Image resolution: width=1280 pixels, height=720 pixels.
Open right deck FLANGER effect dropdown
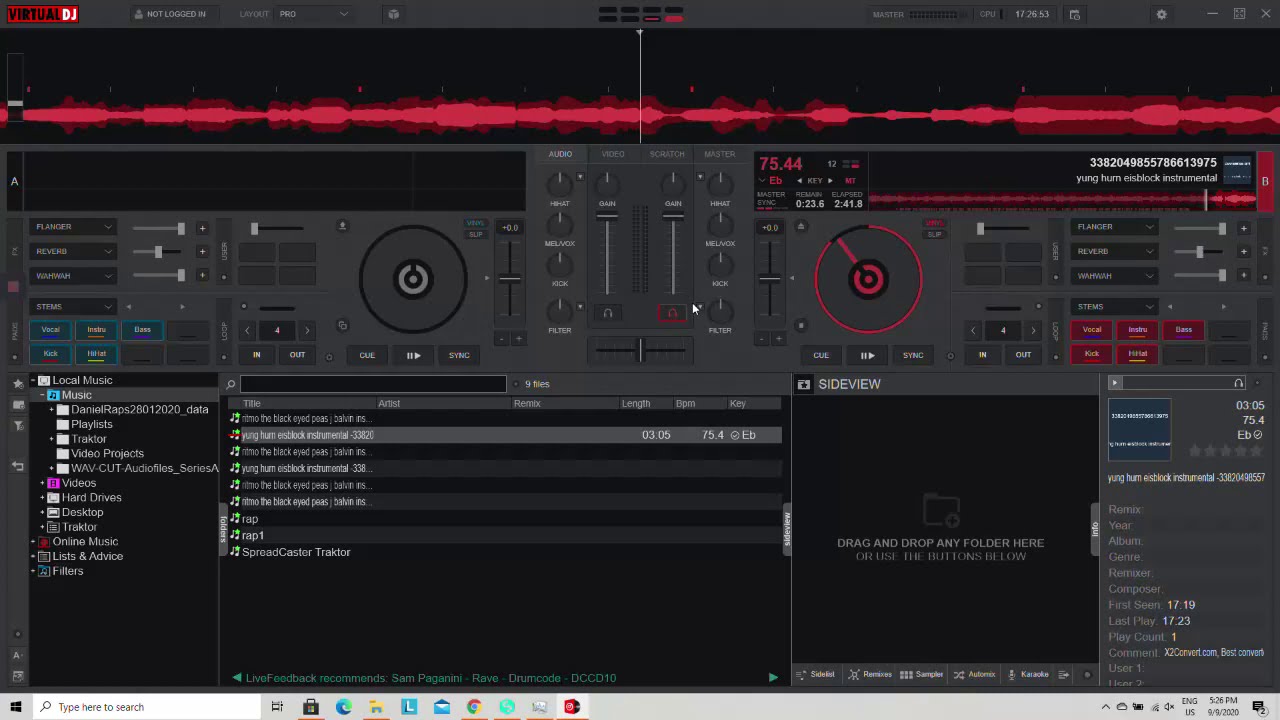(1114, 227)
